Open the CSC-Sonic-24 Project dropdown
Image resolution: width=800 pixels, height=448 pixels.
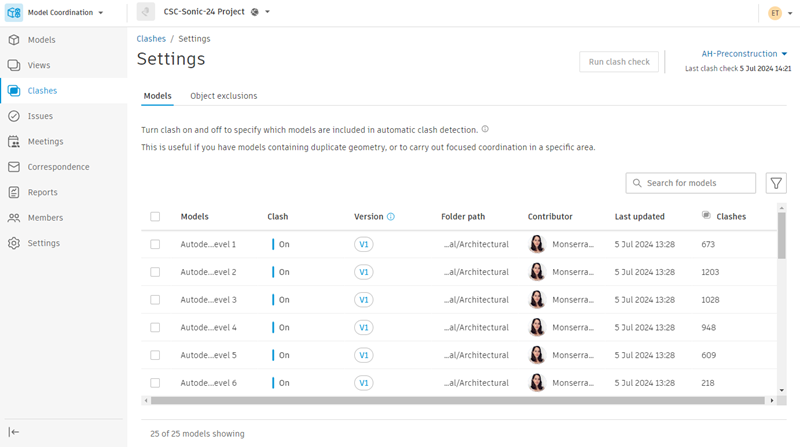(x=267, y=13)
